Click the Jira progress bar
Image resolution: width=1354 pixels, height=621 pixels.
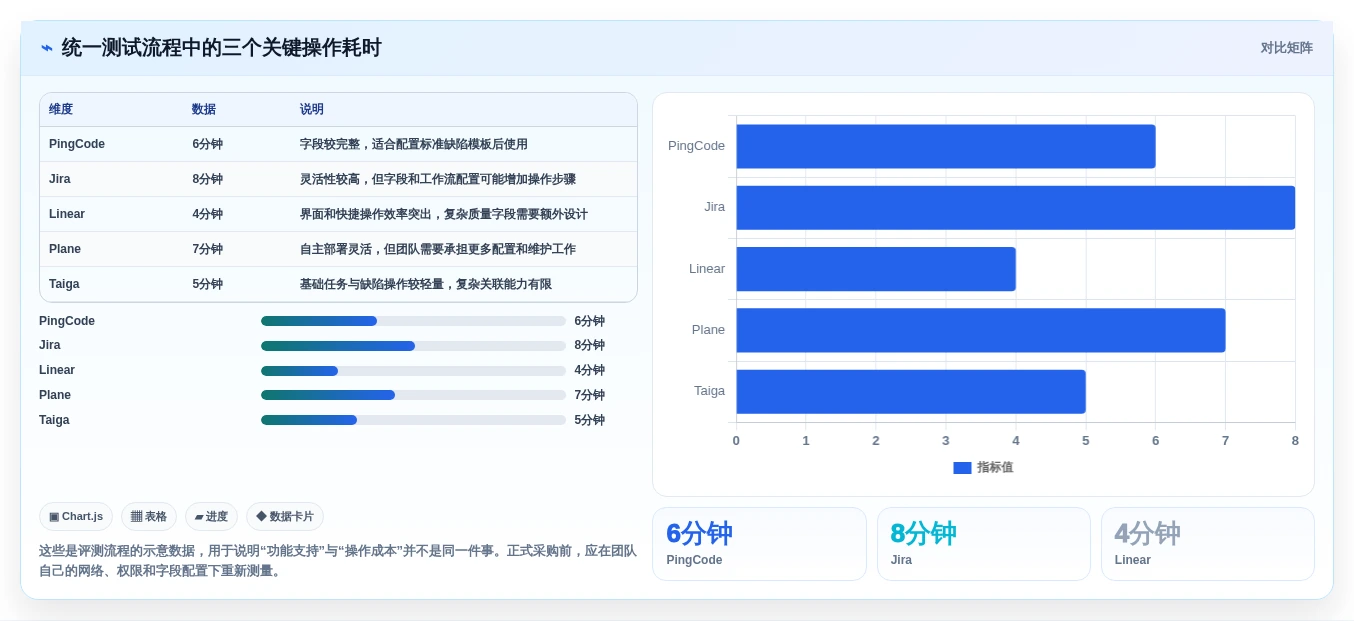(413, 346)
